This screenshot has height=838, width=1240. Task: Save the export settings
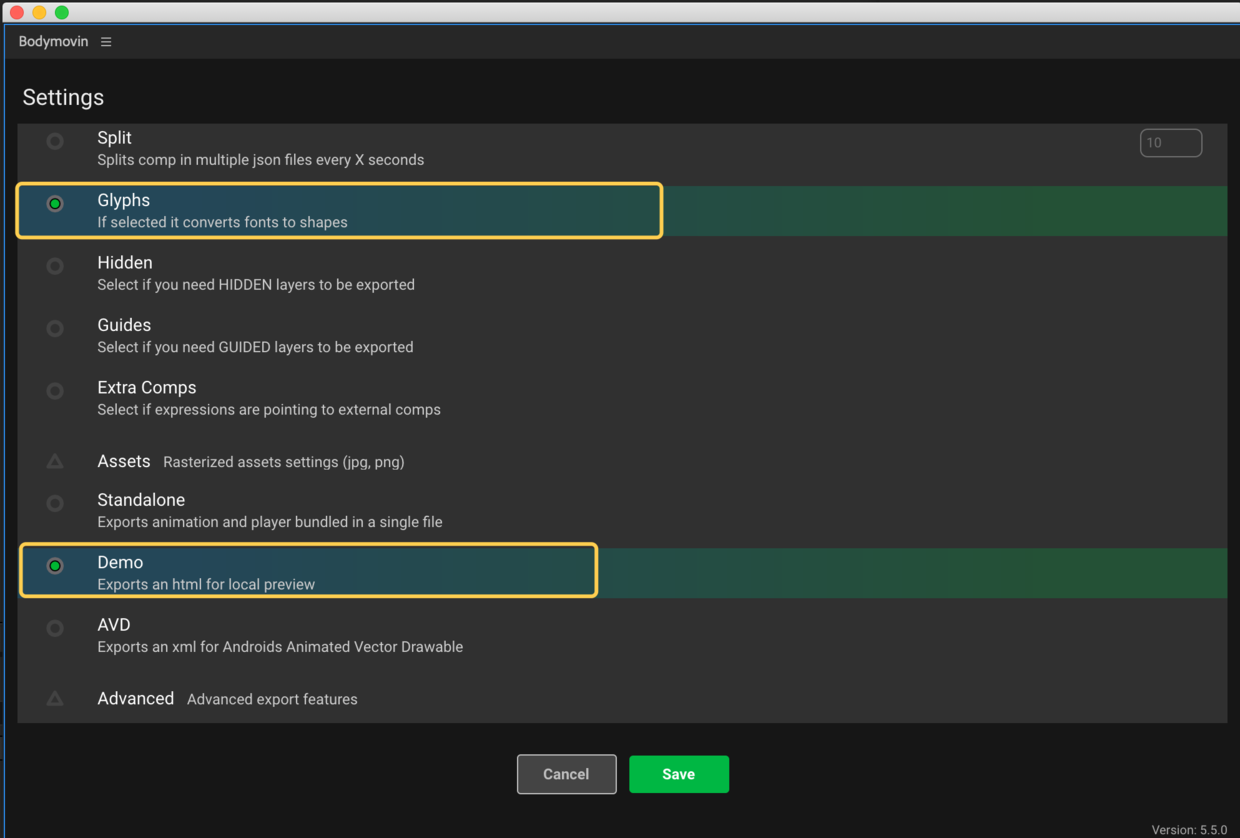tap(679, 774)
